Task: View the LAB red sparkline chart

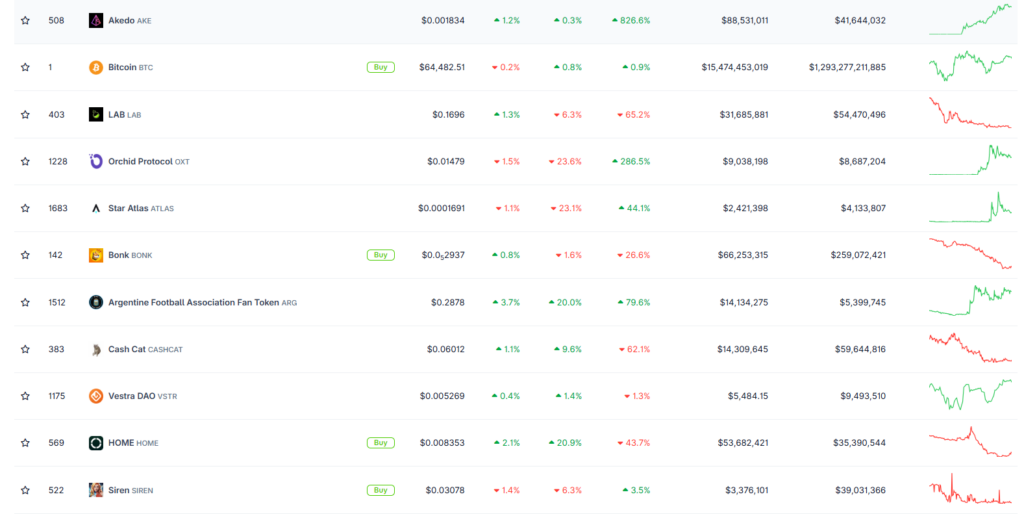Action: coord(970,114)
